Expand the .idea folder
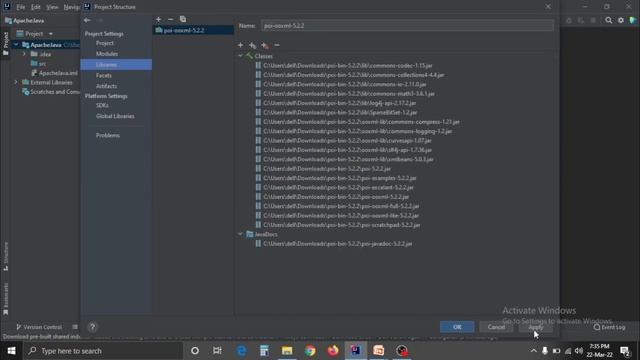The width and height of the screenshot is (640, 360). 24,54
